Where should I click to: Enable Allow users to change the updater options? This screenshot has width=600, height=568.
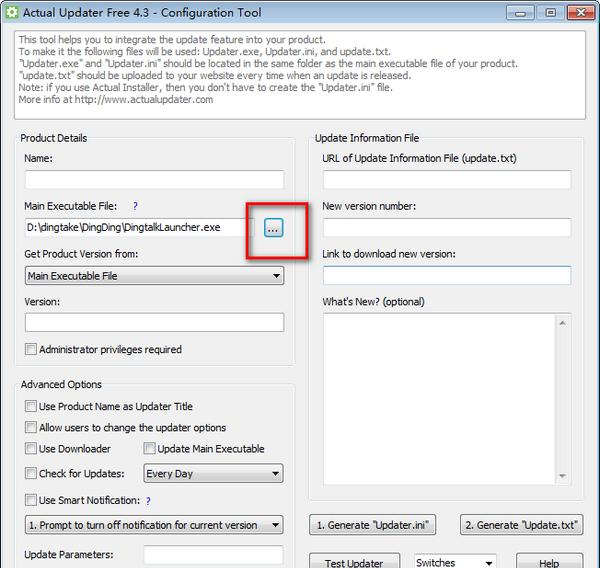point(31,427)
